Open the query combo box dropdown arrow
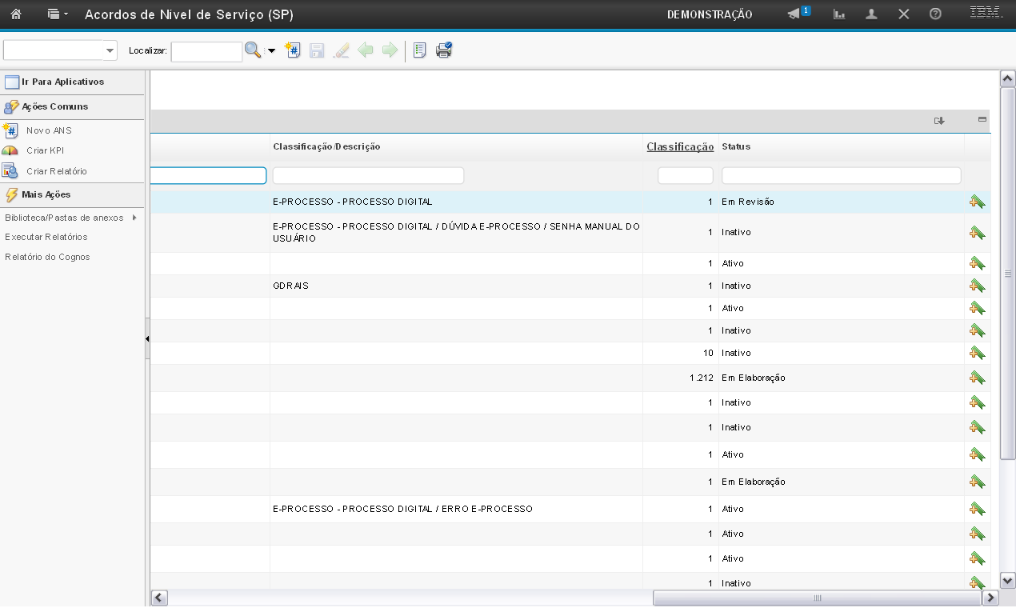 click(109, 51)
